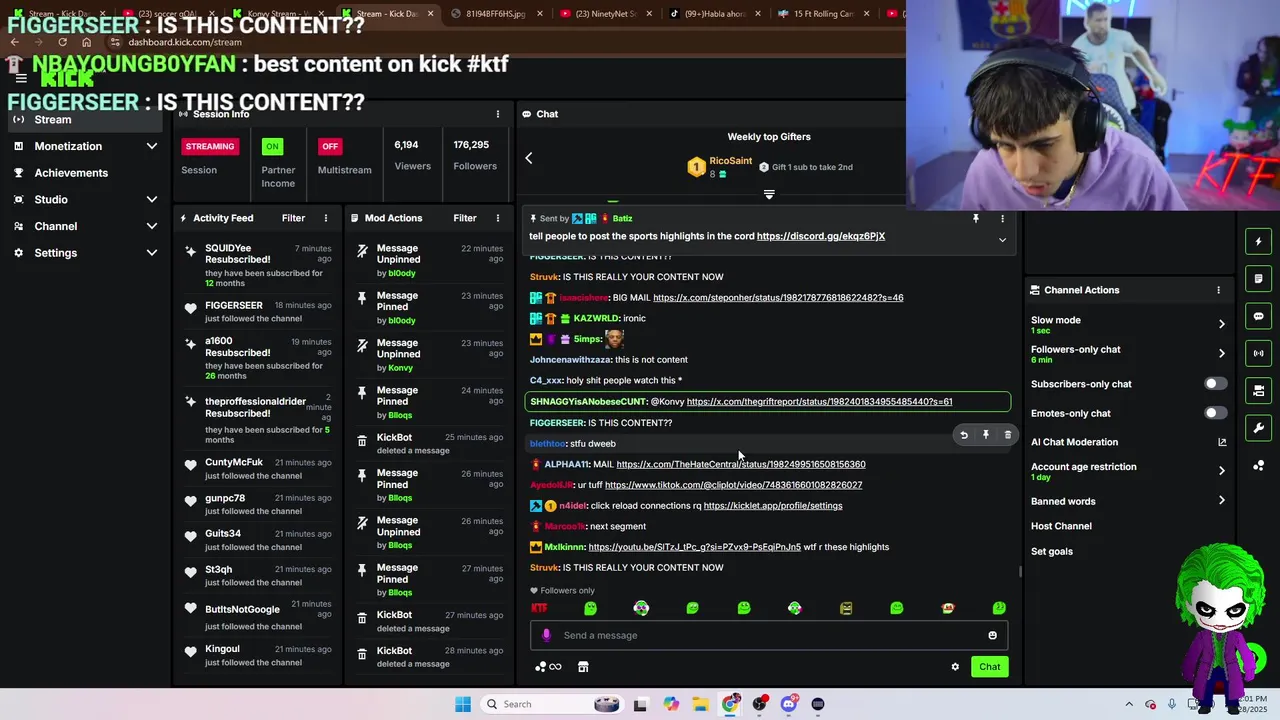Open chat settings gear icon
Viewport: 1280px width, 720px height.
click(x=955, y=667)
